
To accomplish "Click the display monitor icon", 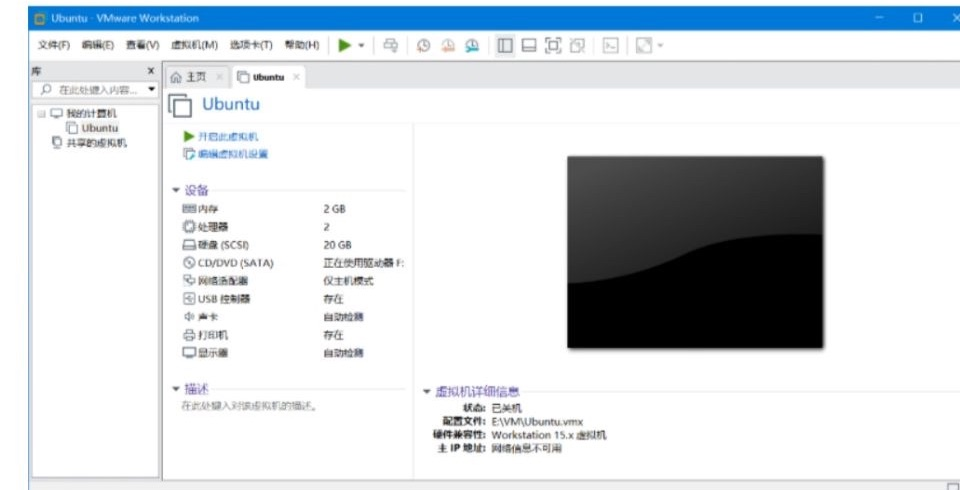I will (x=189, y=353).
